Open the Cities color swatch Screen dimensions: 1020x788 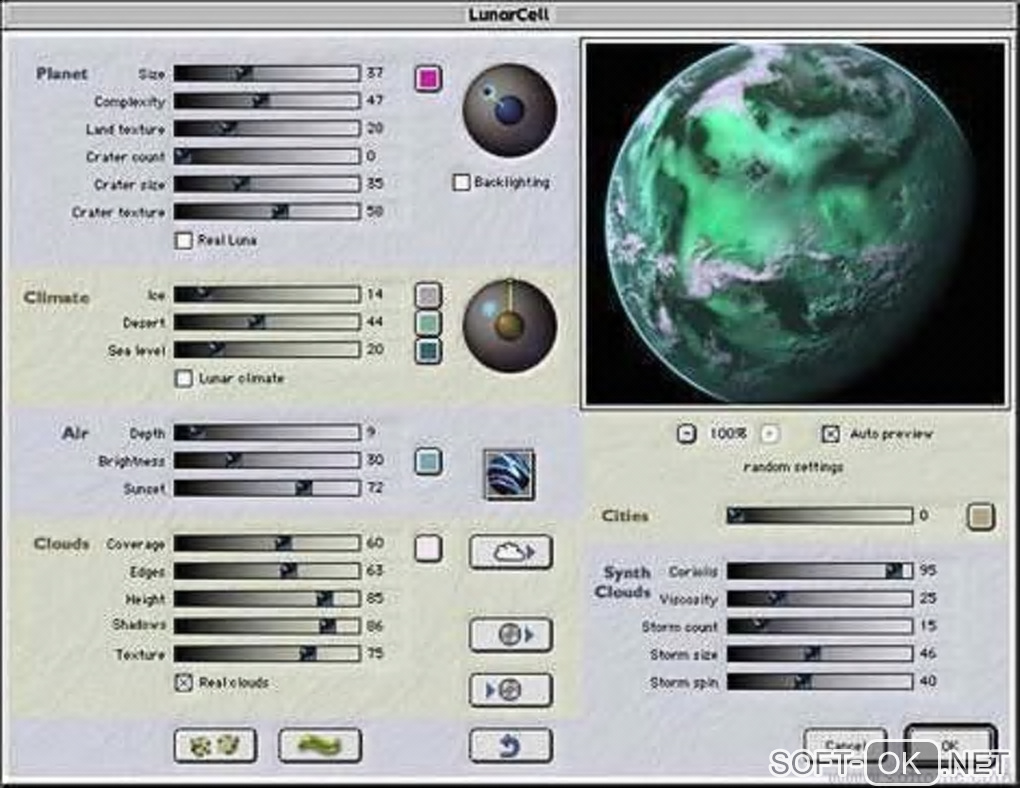981,517
